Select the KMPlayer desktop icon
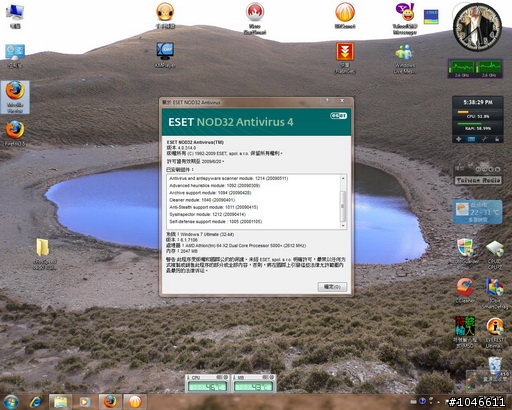The width and height of the screenshot is (512, 410). 165,55
